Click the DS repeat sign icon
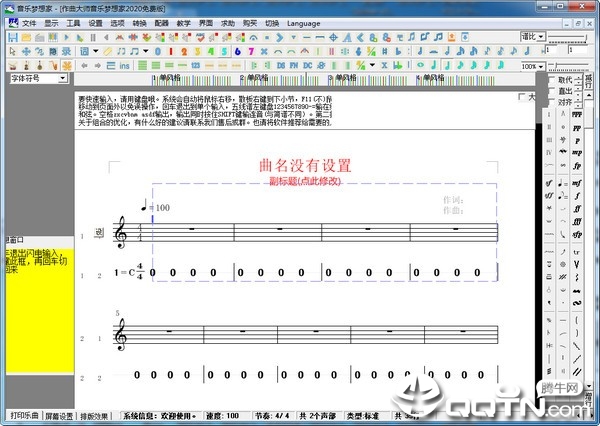This screenshot has height=426, width=600. (x=281, y=65)
